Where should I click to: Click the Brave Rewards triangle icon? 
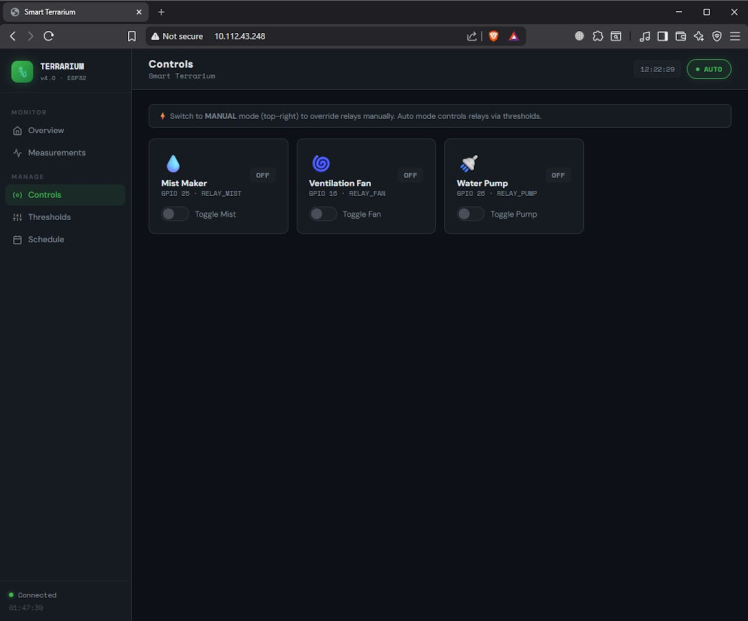click(513, 36)
